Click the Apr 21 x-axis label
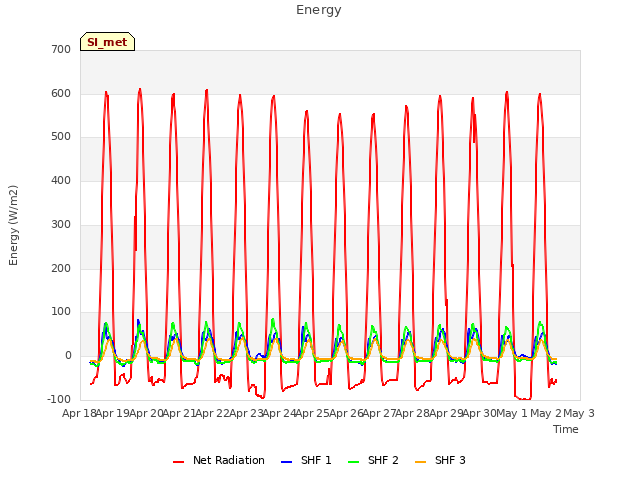The image size is (640, 480). click(x=179, y=413)
